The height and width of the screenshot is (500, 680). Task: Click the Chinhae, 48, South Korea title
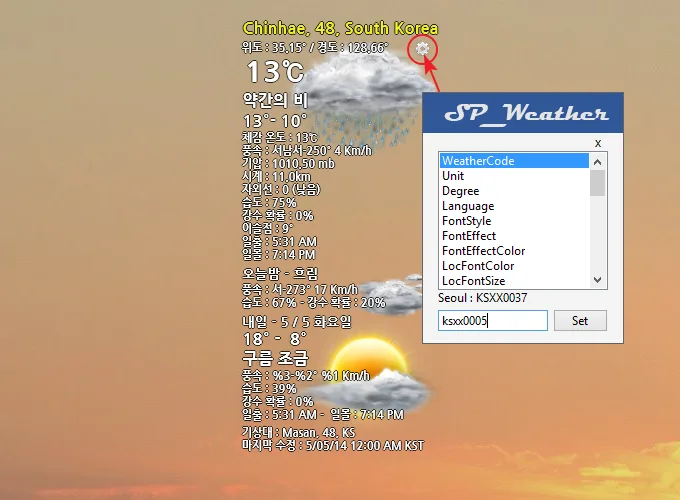pyautogui.click(x=340, y=29)
